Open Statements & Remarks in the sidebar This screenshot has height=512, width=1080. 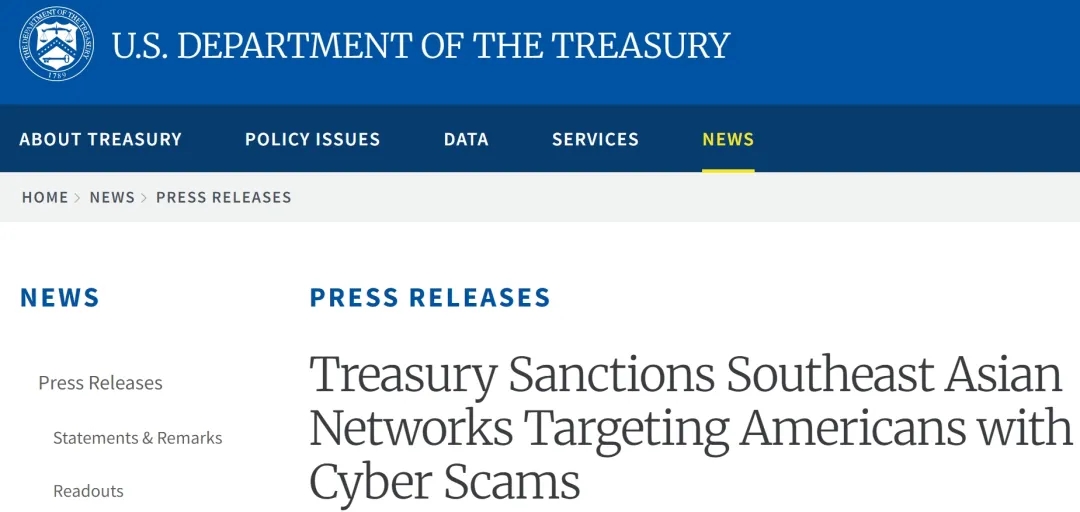coord(138,438)
